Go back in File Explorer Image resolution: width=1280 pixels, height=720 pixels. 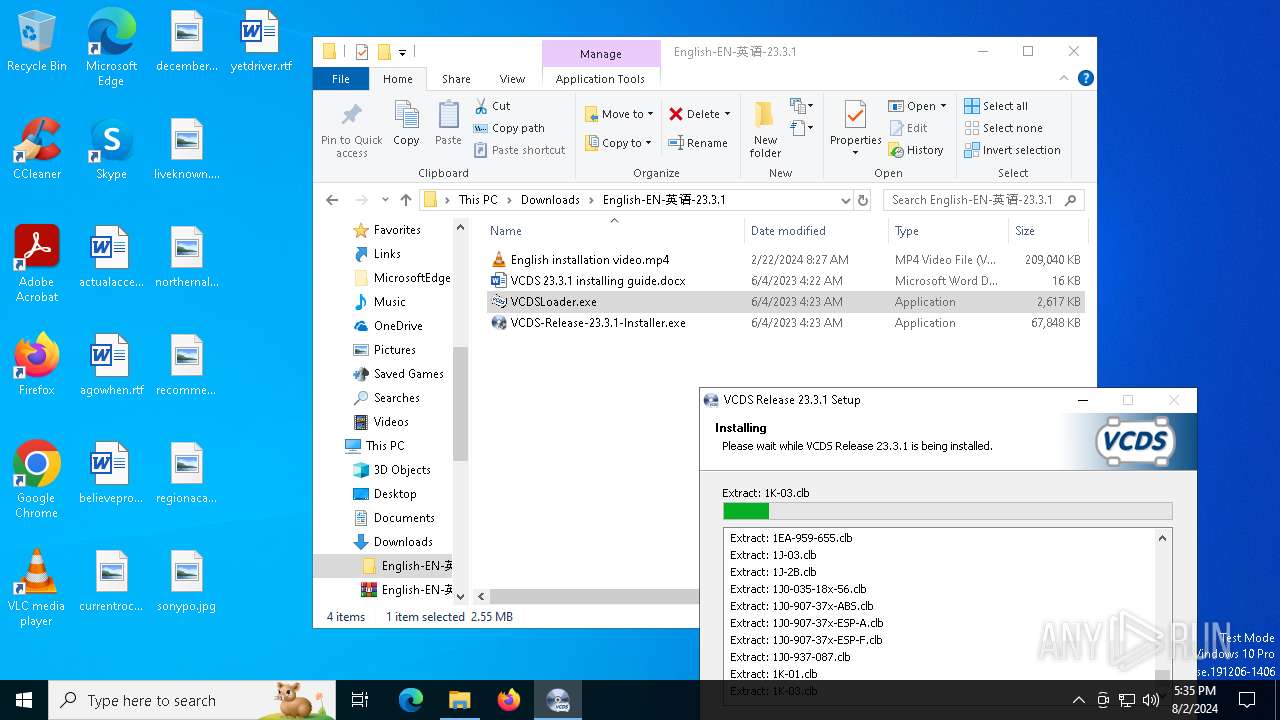[x=332, y=200]
